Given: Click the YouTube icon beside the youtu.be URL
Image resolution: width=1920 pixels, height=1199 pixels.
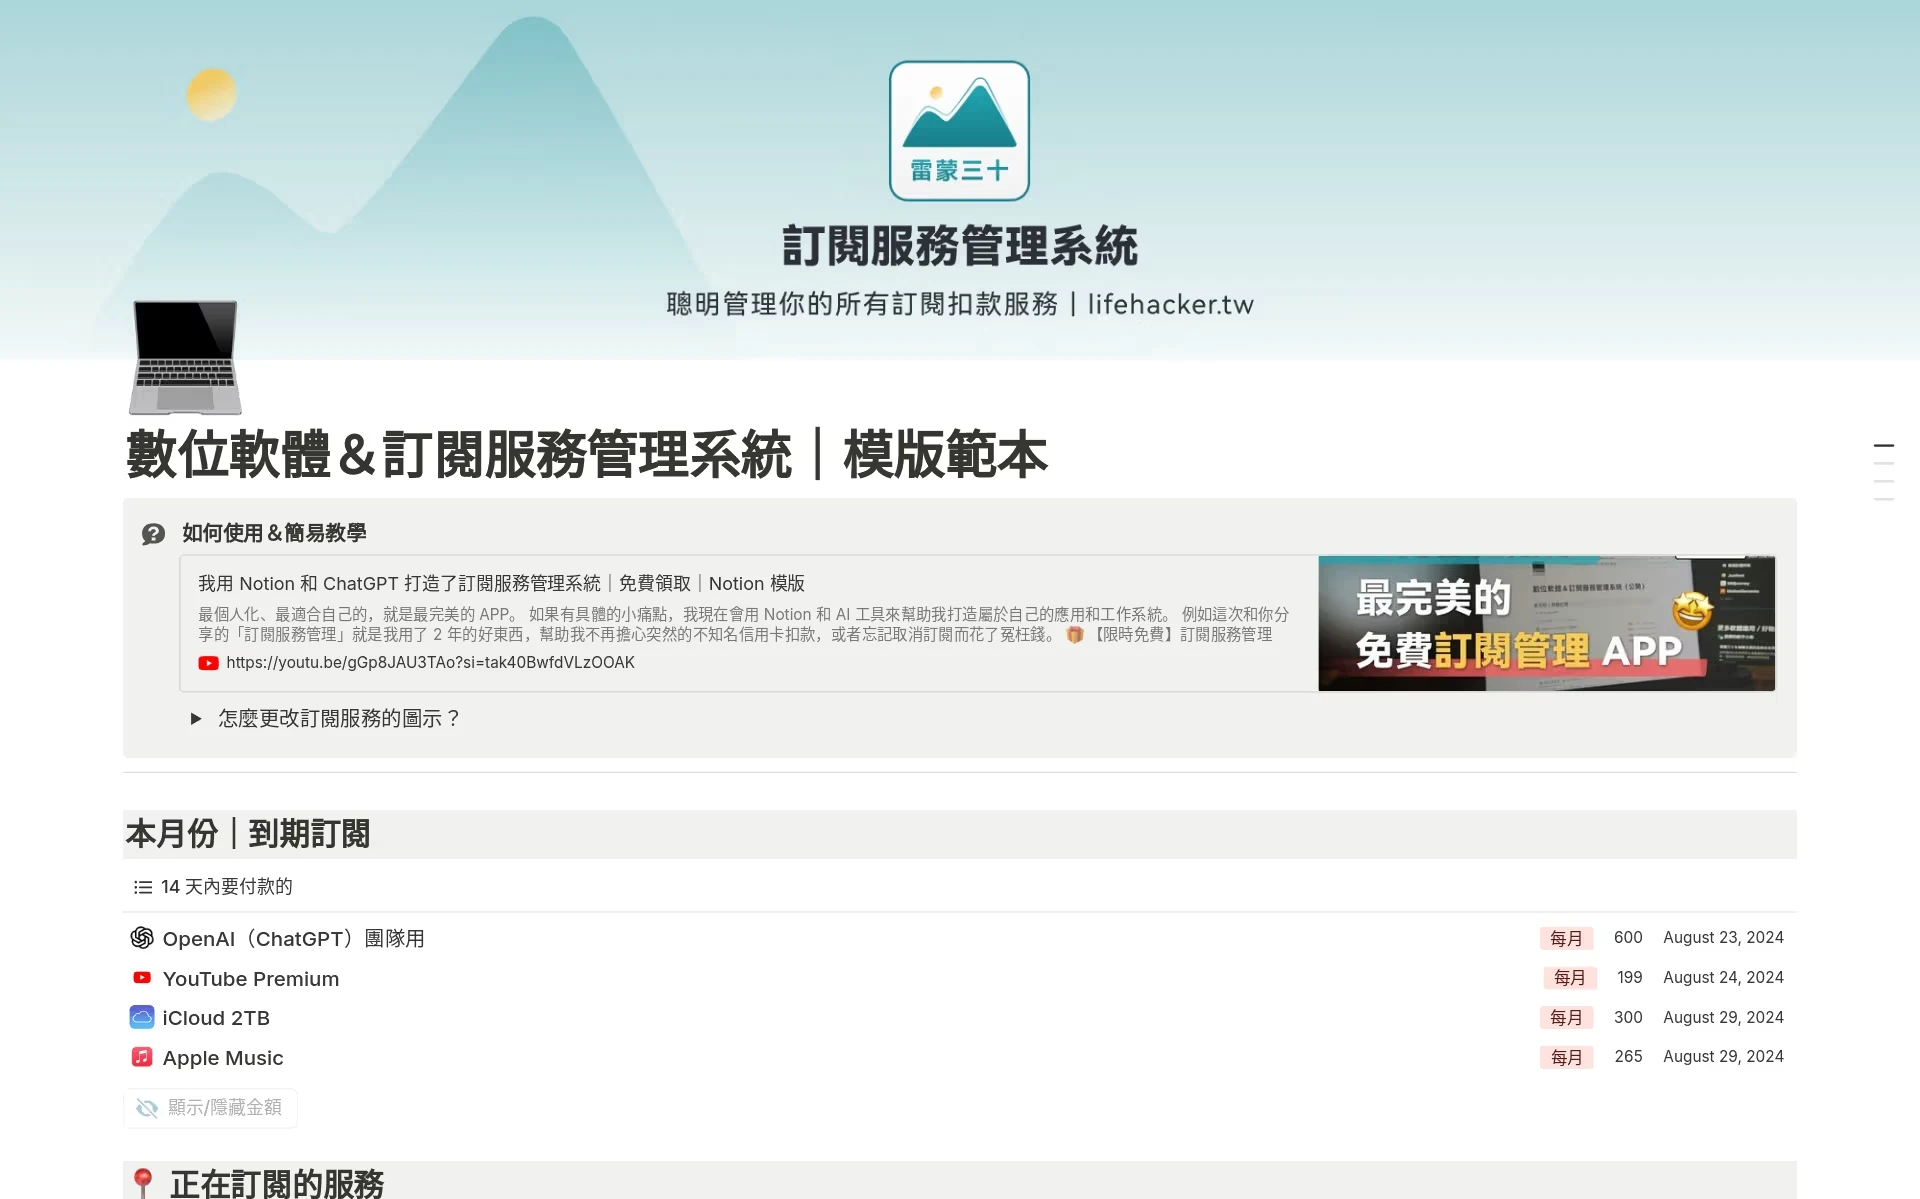Looking at the screenshot, I should pyautogui.click(x=208, y=663).
